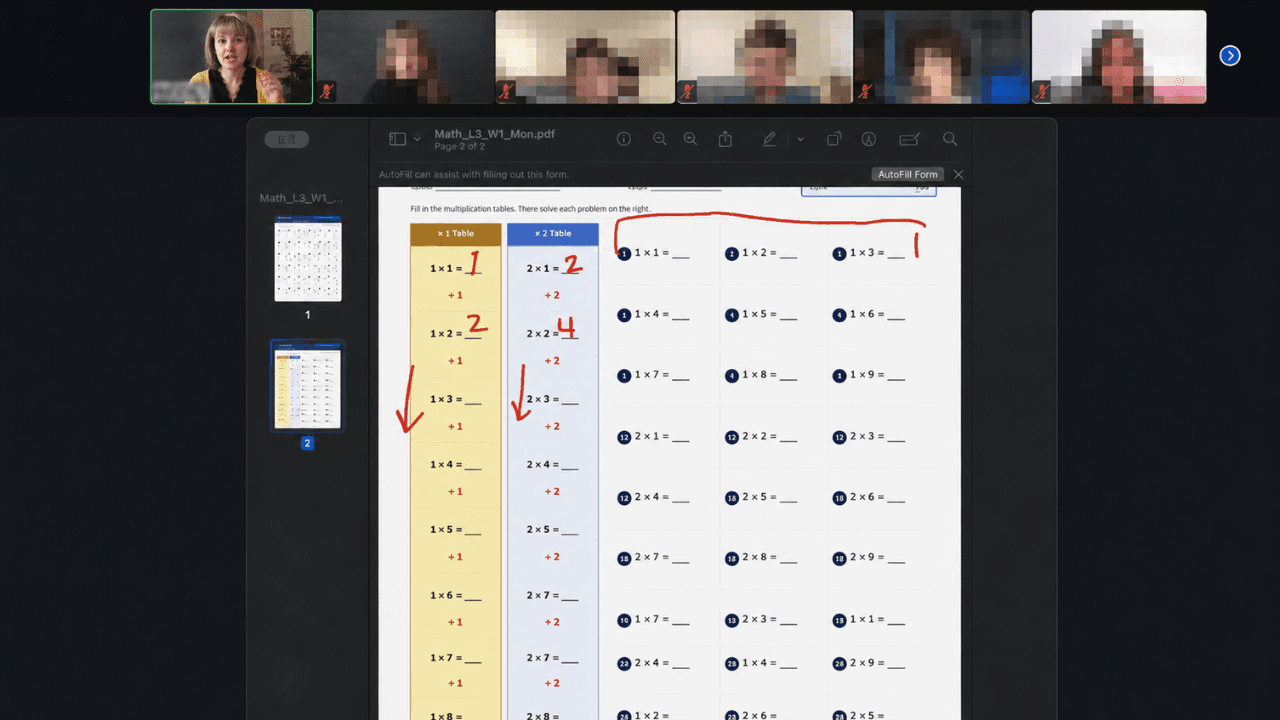Open search in the PDF toolbar
Screen dimensions: 1280x720
[950, 139]
